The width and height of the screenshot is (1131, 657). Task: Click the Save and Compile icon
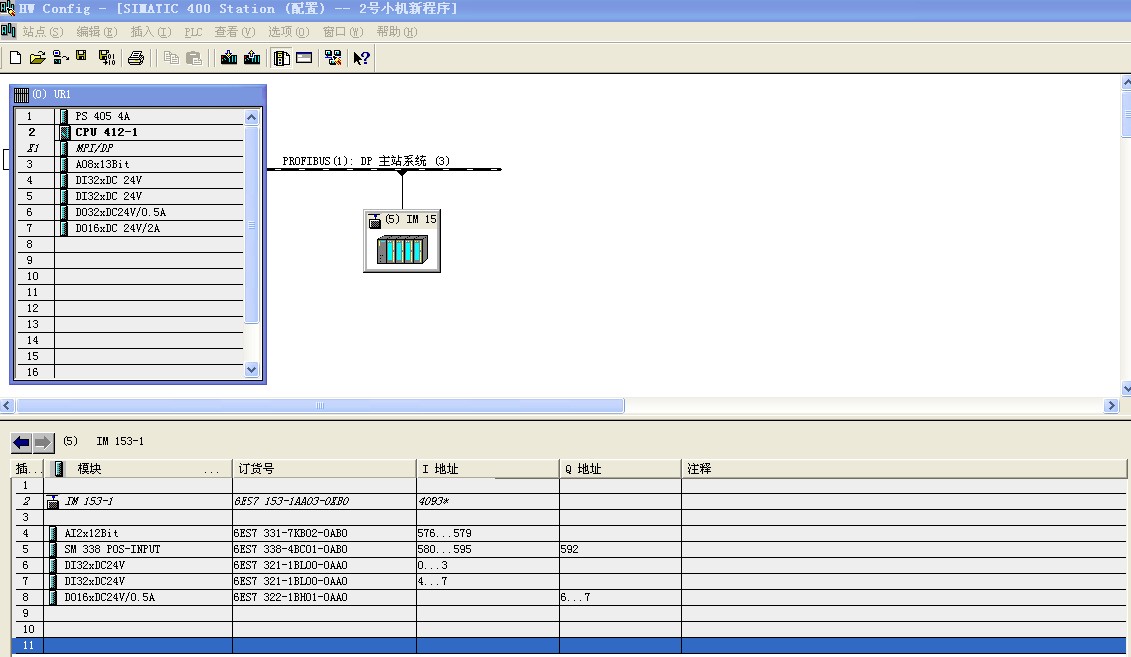click(x=107, y=58)
